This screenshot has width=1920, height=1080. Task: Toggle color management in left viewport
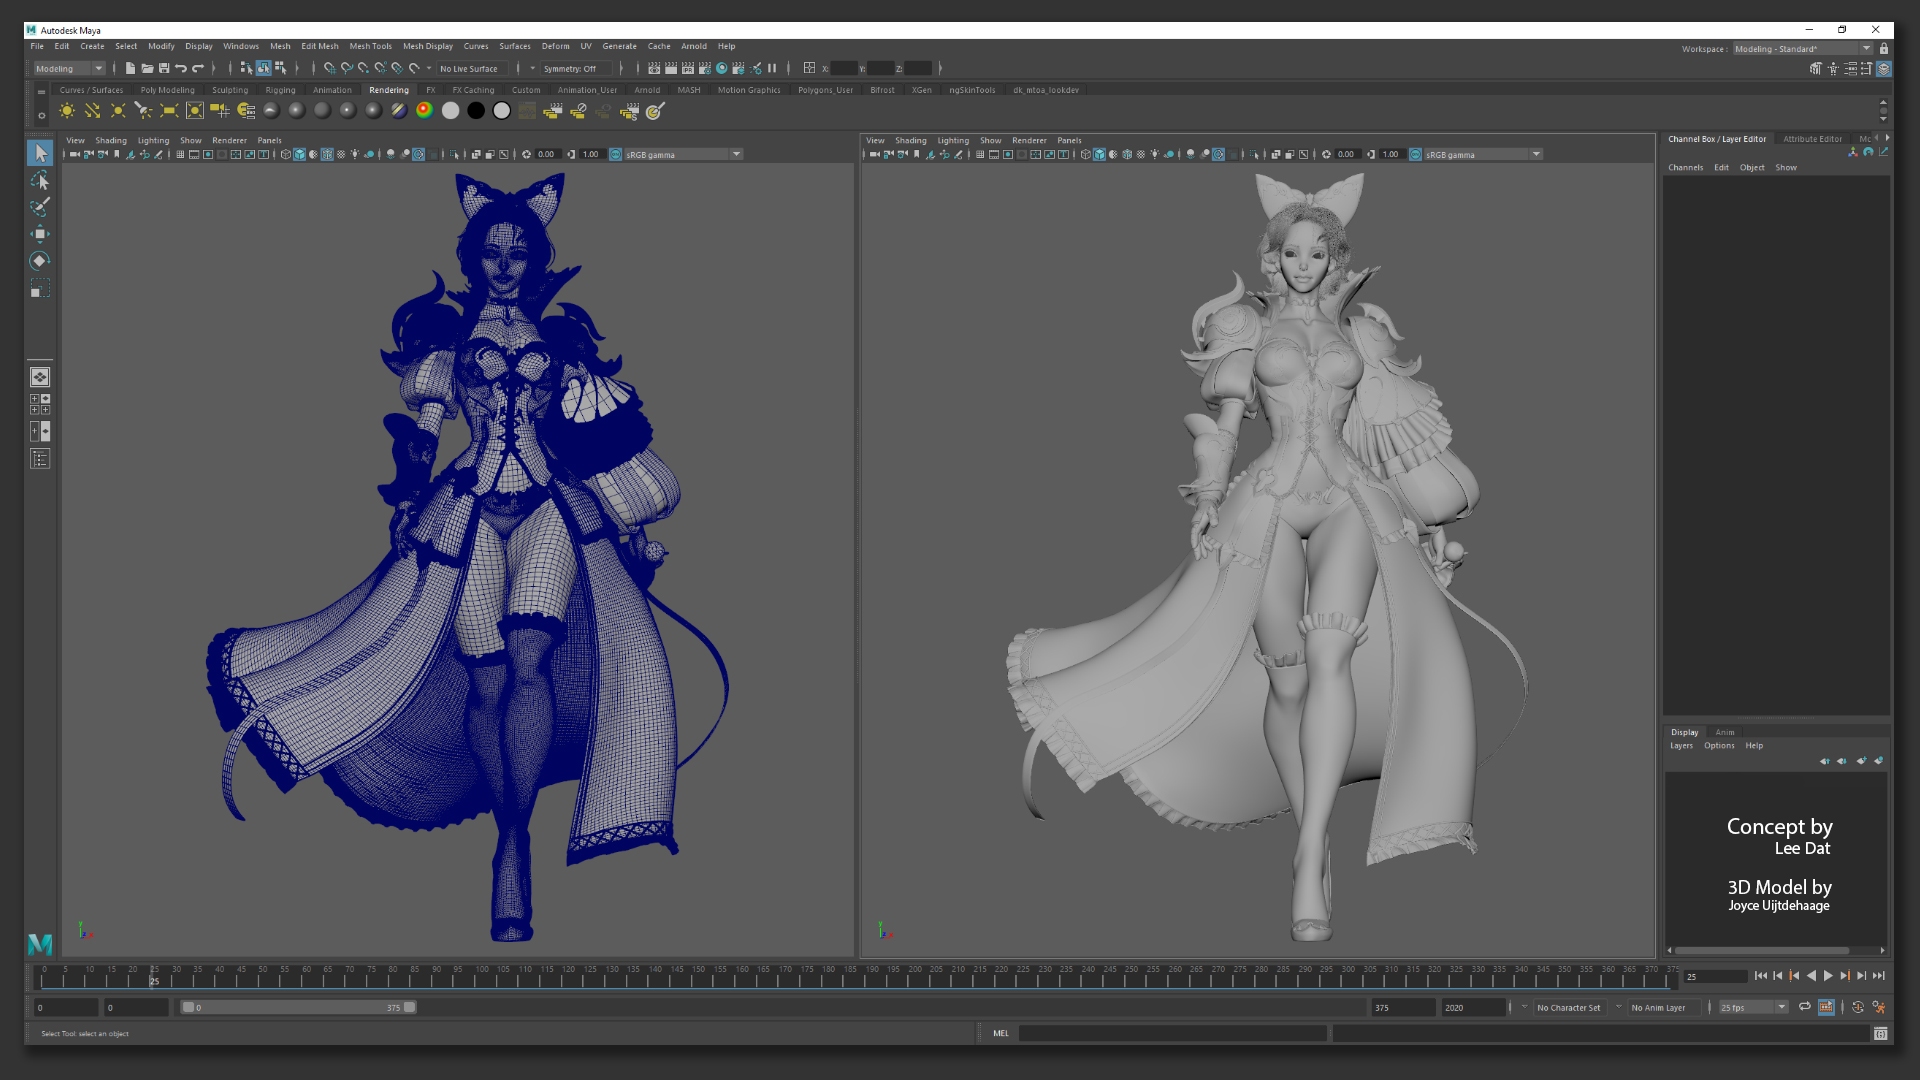point(616,154)
